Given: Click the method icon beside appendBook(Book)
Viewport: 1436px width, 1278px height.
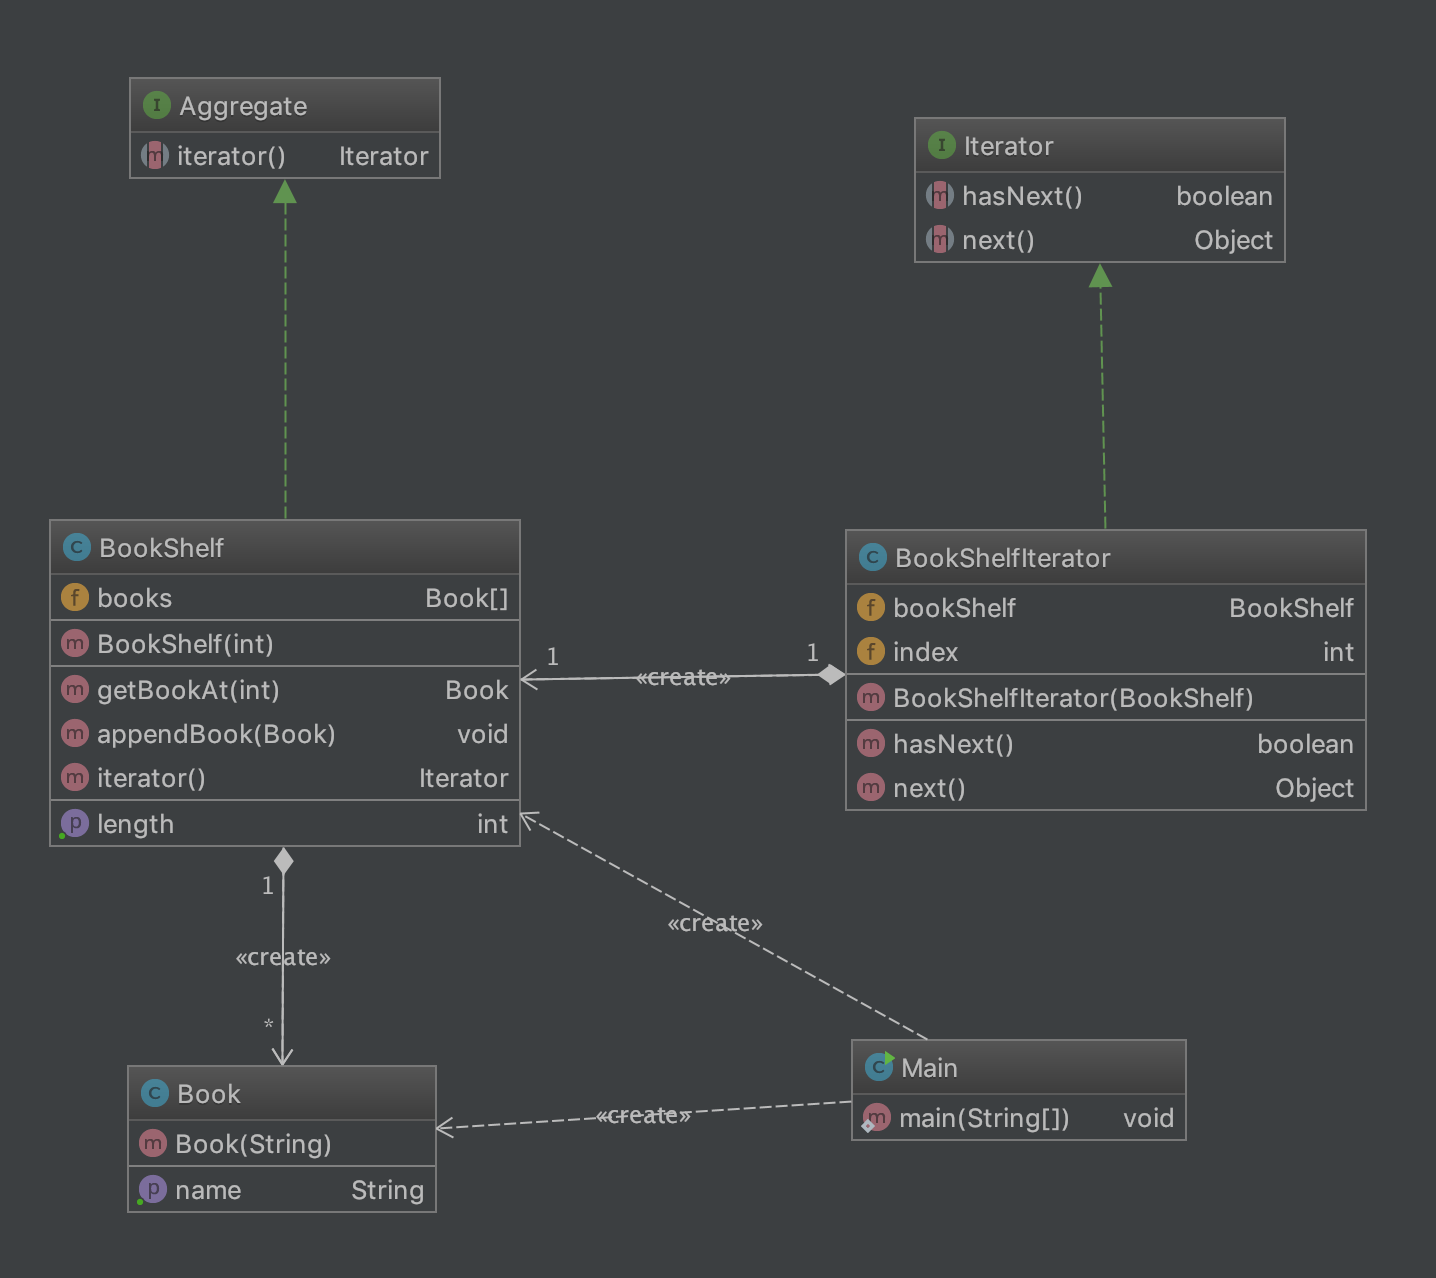Looking at the screenshot, I should (x=75, y=733).
